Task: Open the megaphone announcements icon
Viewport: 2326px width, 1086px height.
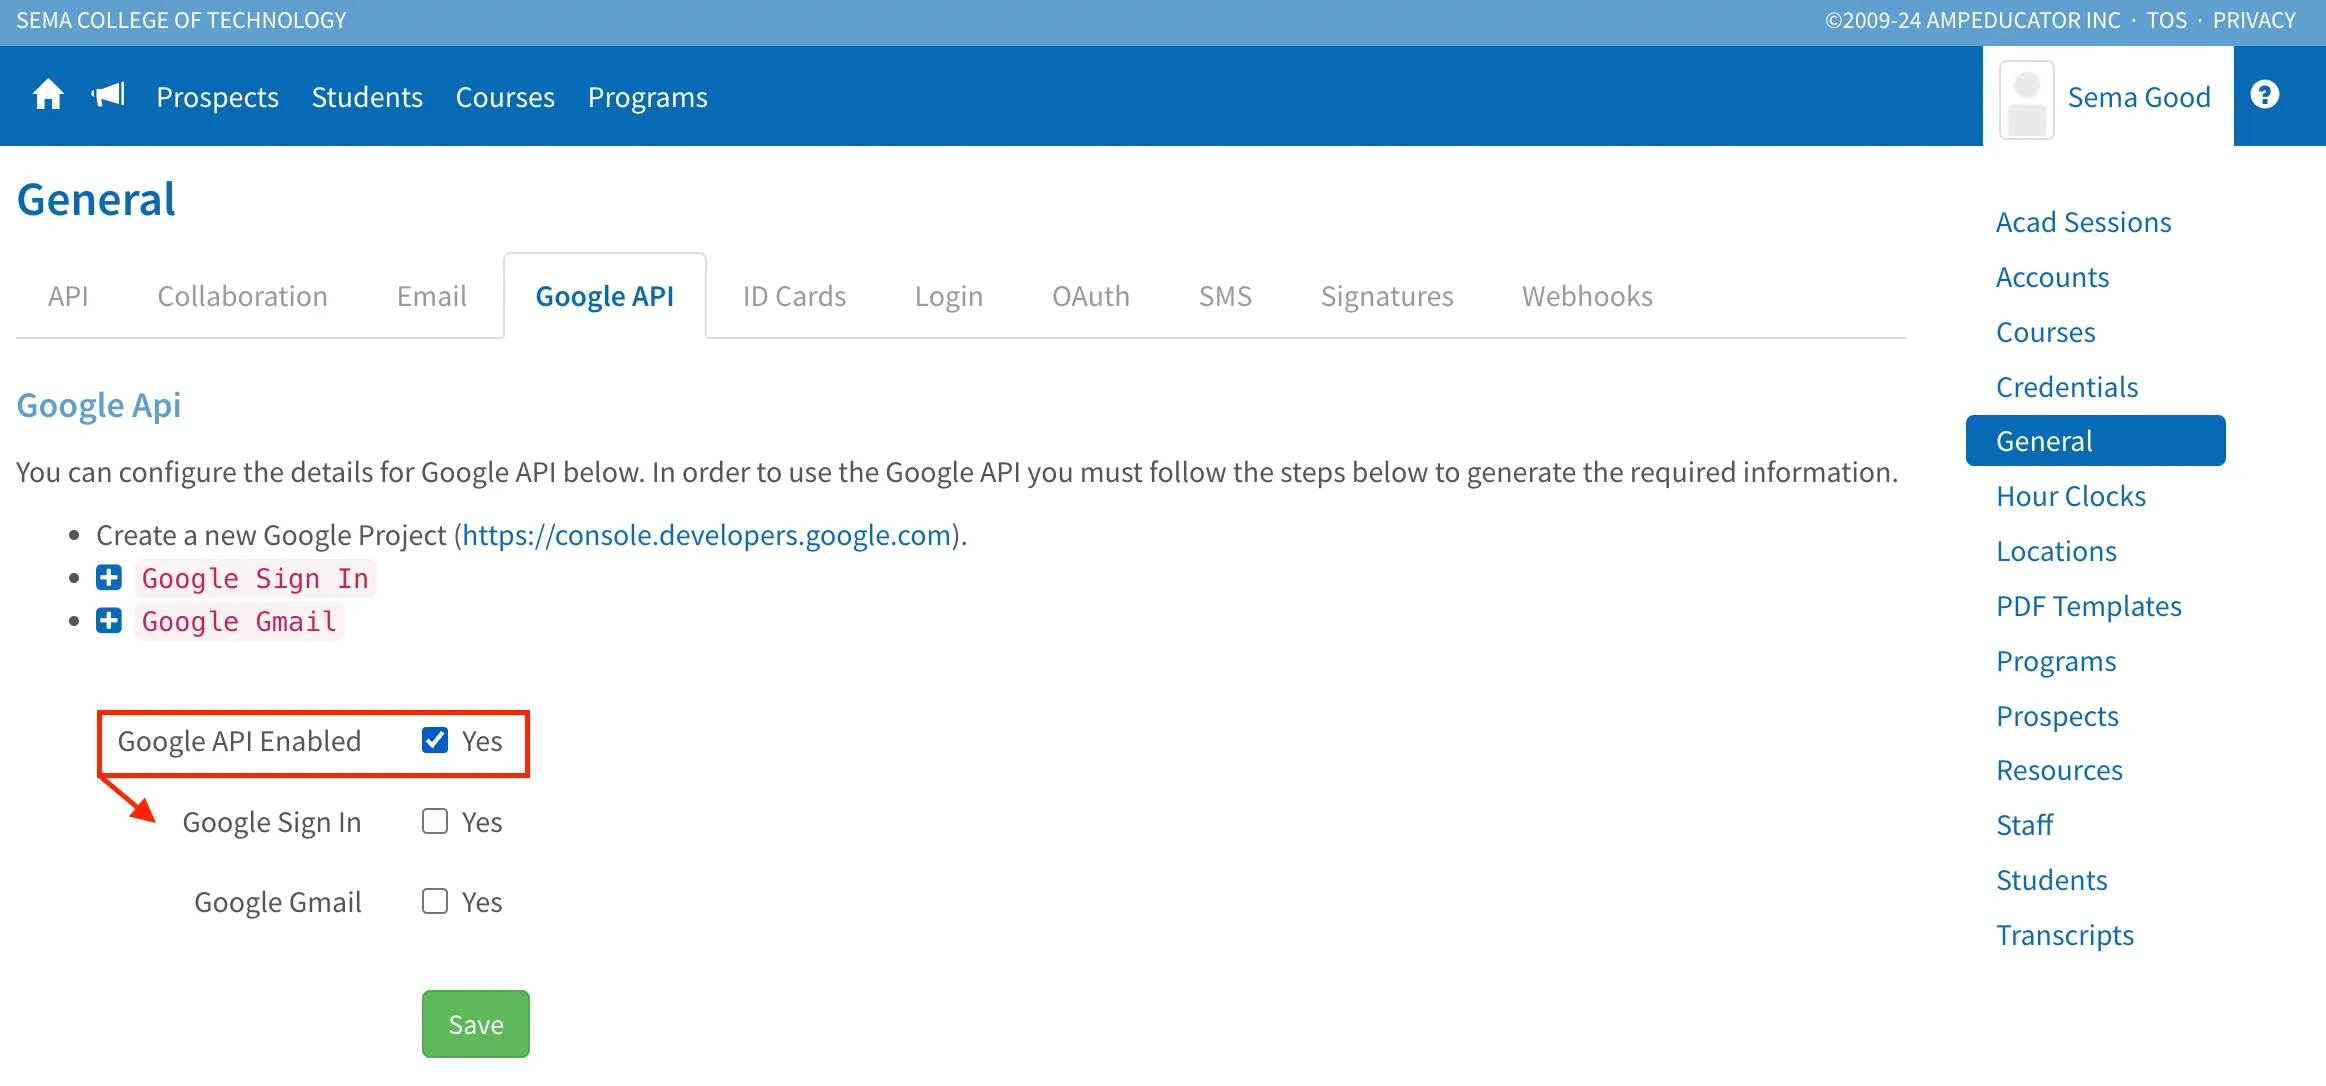Action: pyautogui.click(x=108, y=96)
